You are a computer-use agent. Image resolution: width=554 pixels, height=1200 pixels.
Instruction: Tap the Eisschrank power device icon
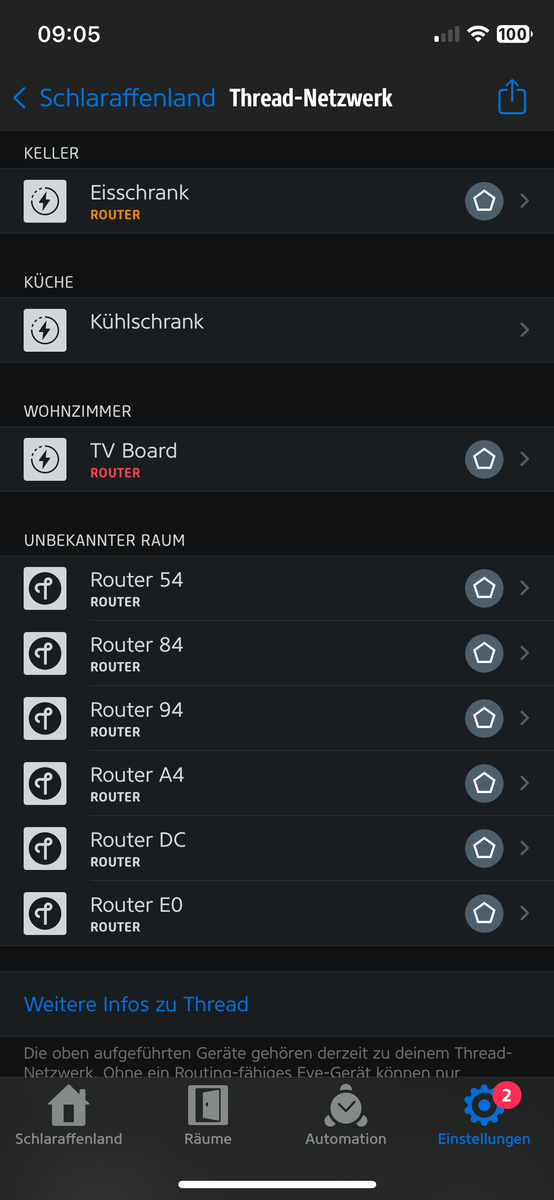pos(45,201)
